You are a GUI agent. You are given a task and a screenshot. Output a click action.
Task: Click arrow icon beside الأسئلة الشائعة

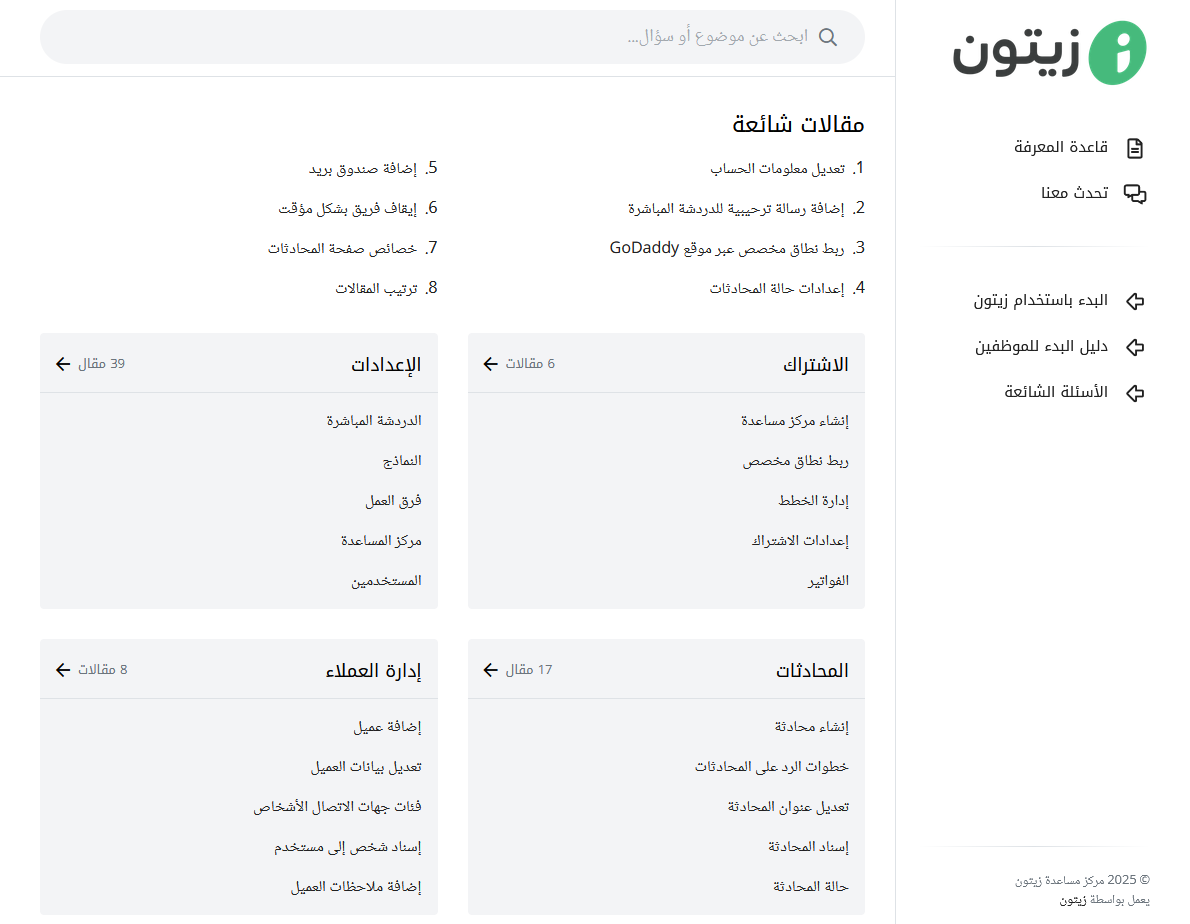point(1135,393)
